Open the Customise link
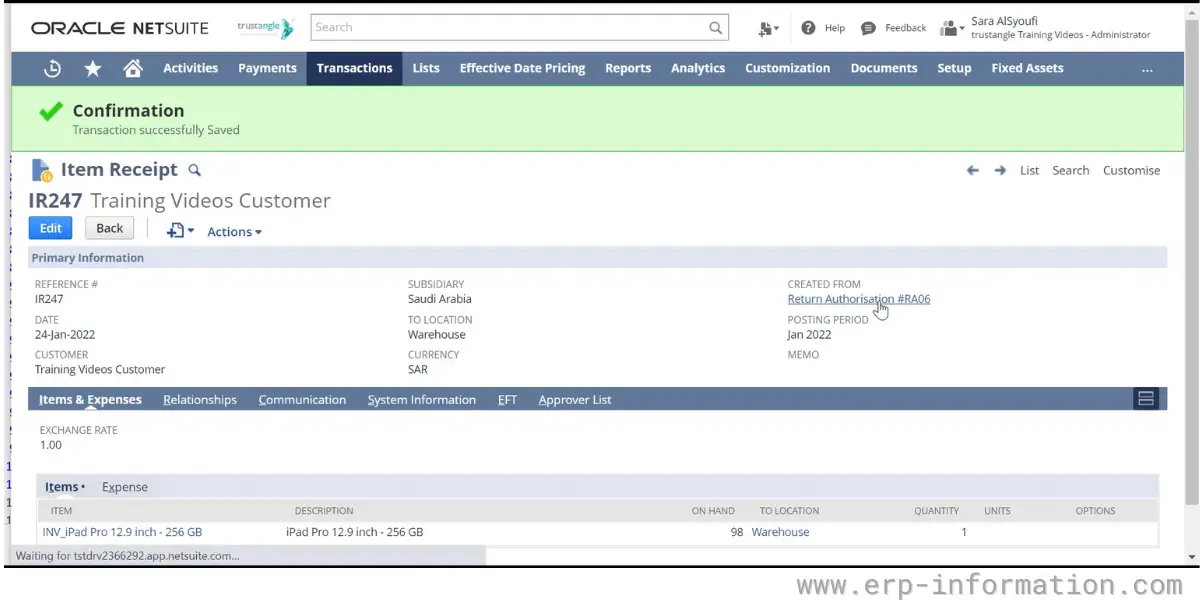 pos(1131,171)
